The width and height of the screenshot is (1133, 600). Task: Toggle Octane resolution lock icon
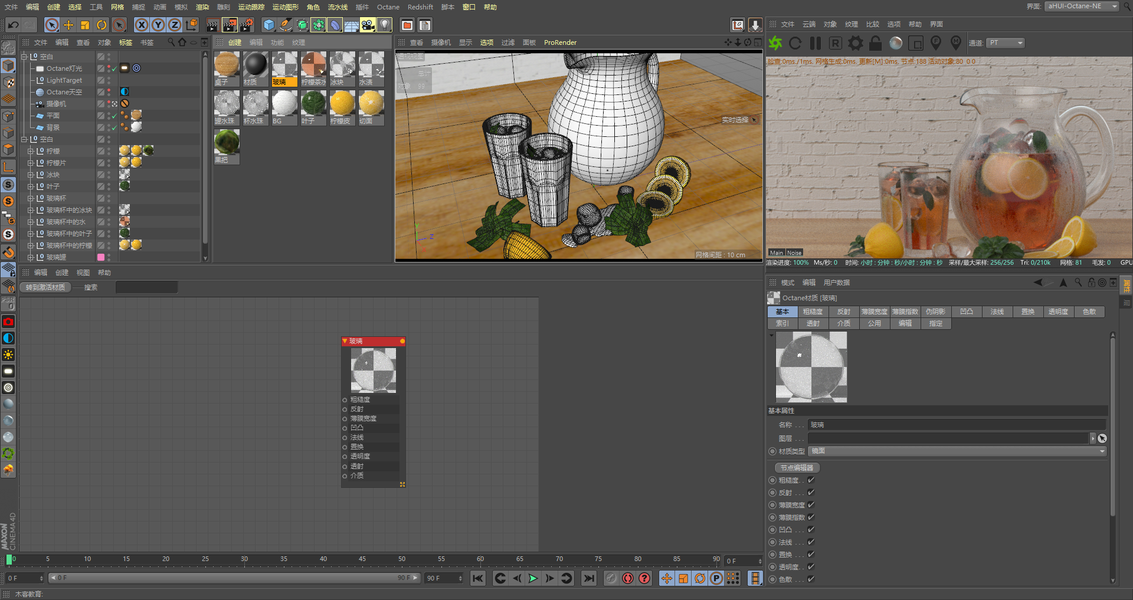click(875, 43)
